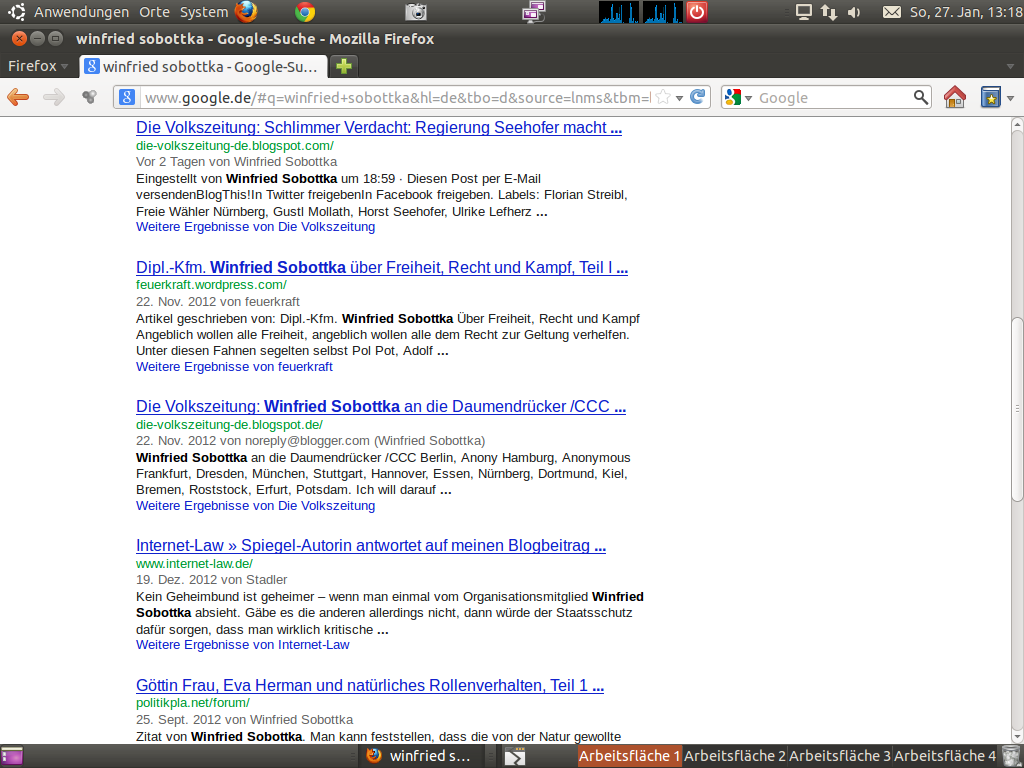Viewport: 1024px width, 768px height.
Task: Click the forward navigation arrow
Action: 54,97
